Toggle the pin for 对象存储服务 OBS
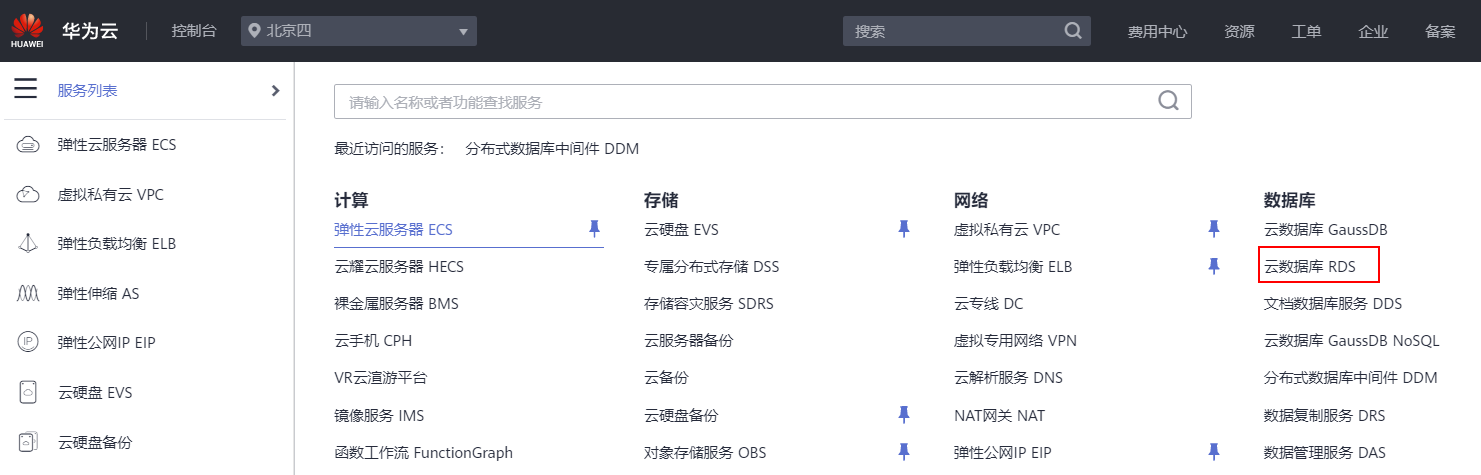 click(x=904, y=452)
